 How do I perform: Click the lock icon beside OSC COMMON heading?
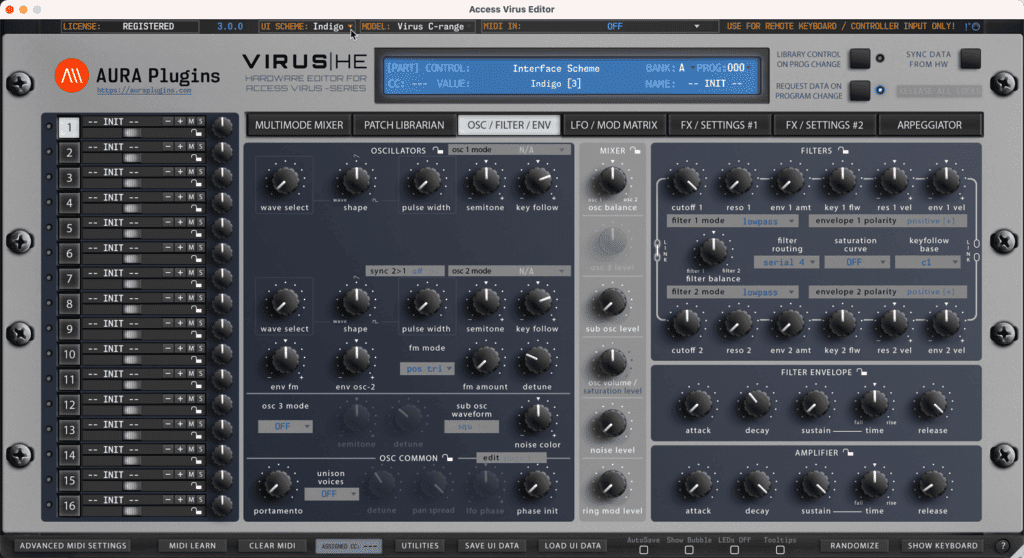point(447,457)
